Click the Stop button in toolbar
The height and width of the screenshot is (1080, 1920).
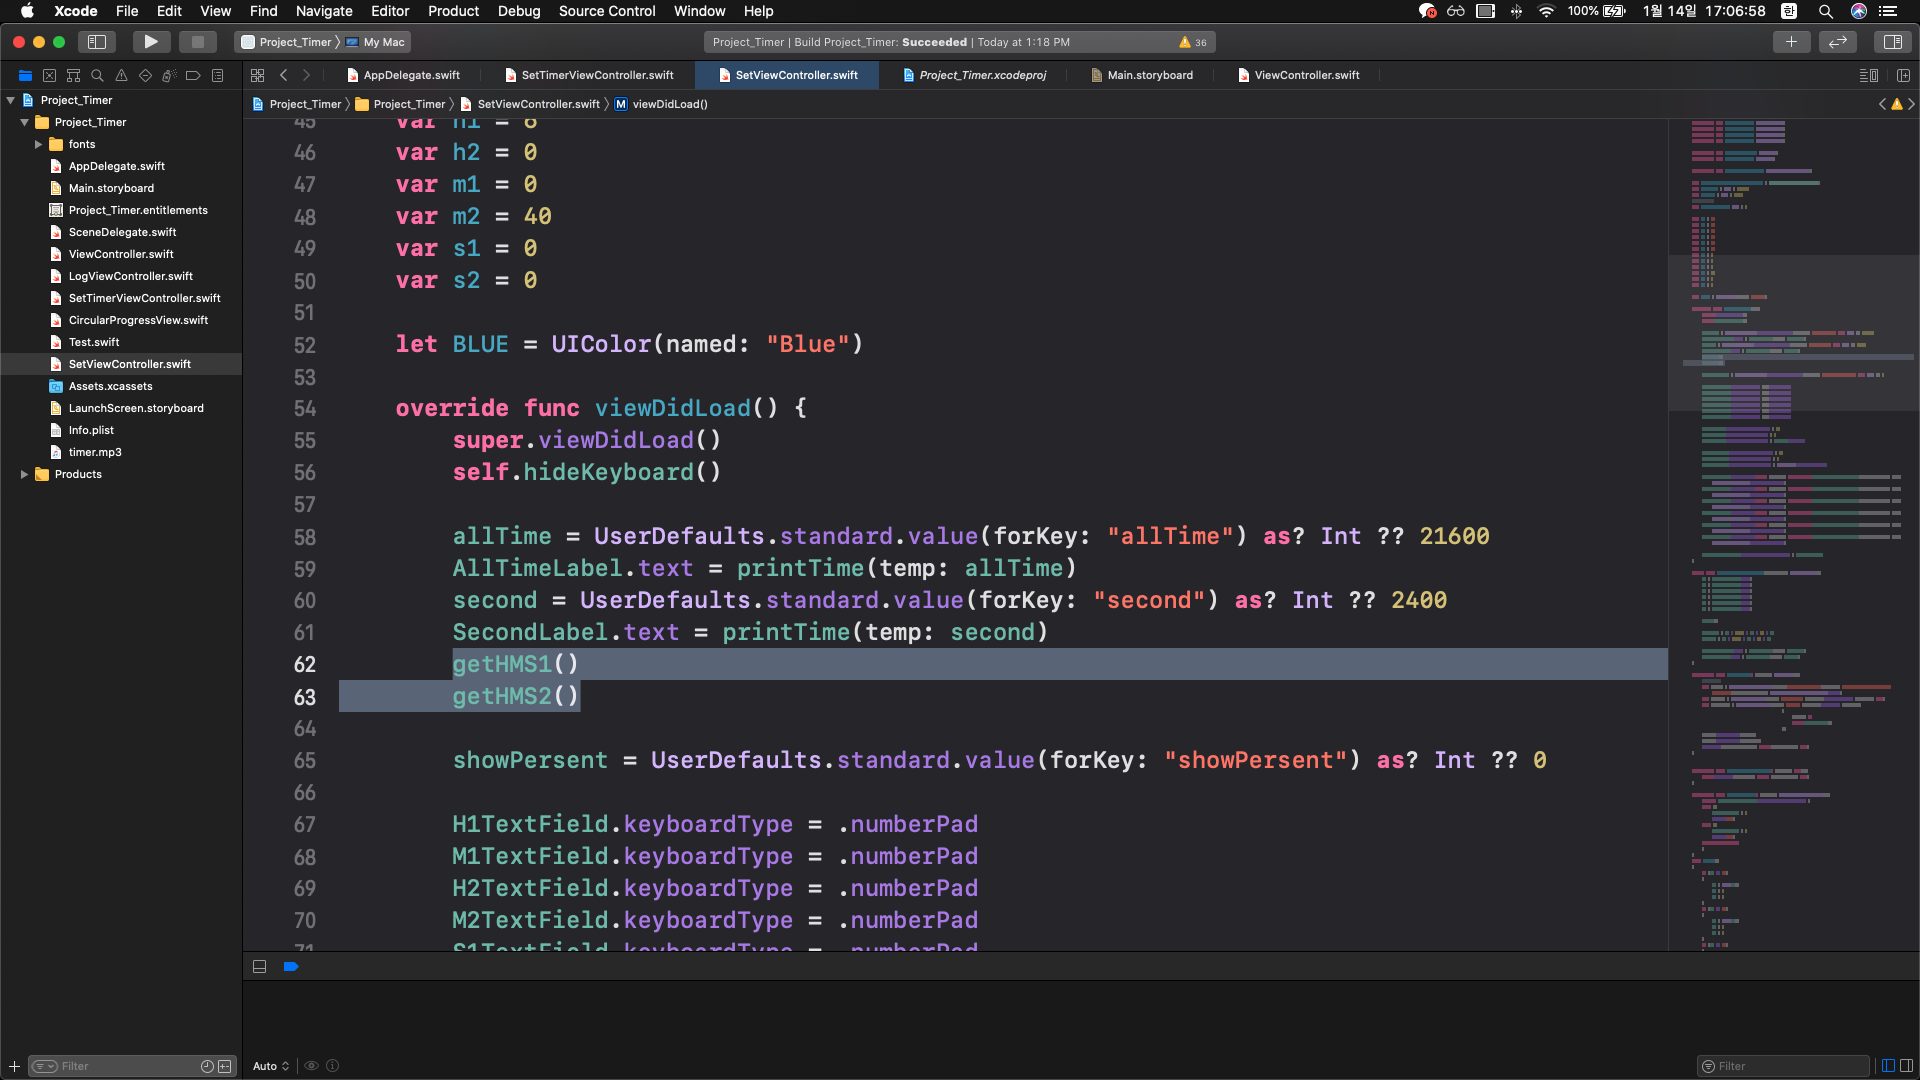[197, 42]
